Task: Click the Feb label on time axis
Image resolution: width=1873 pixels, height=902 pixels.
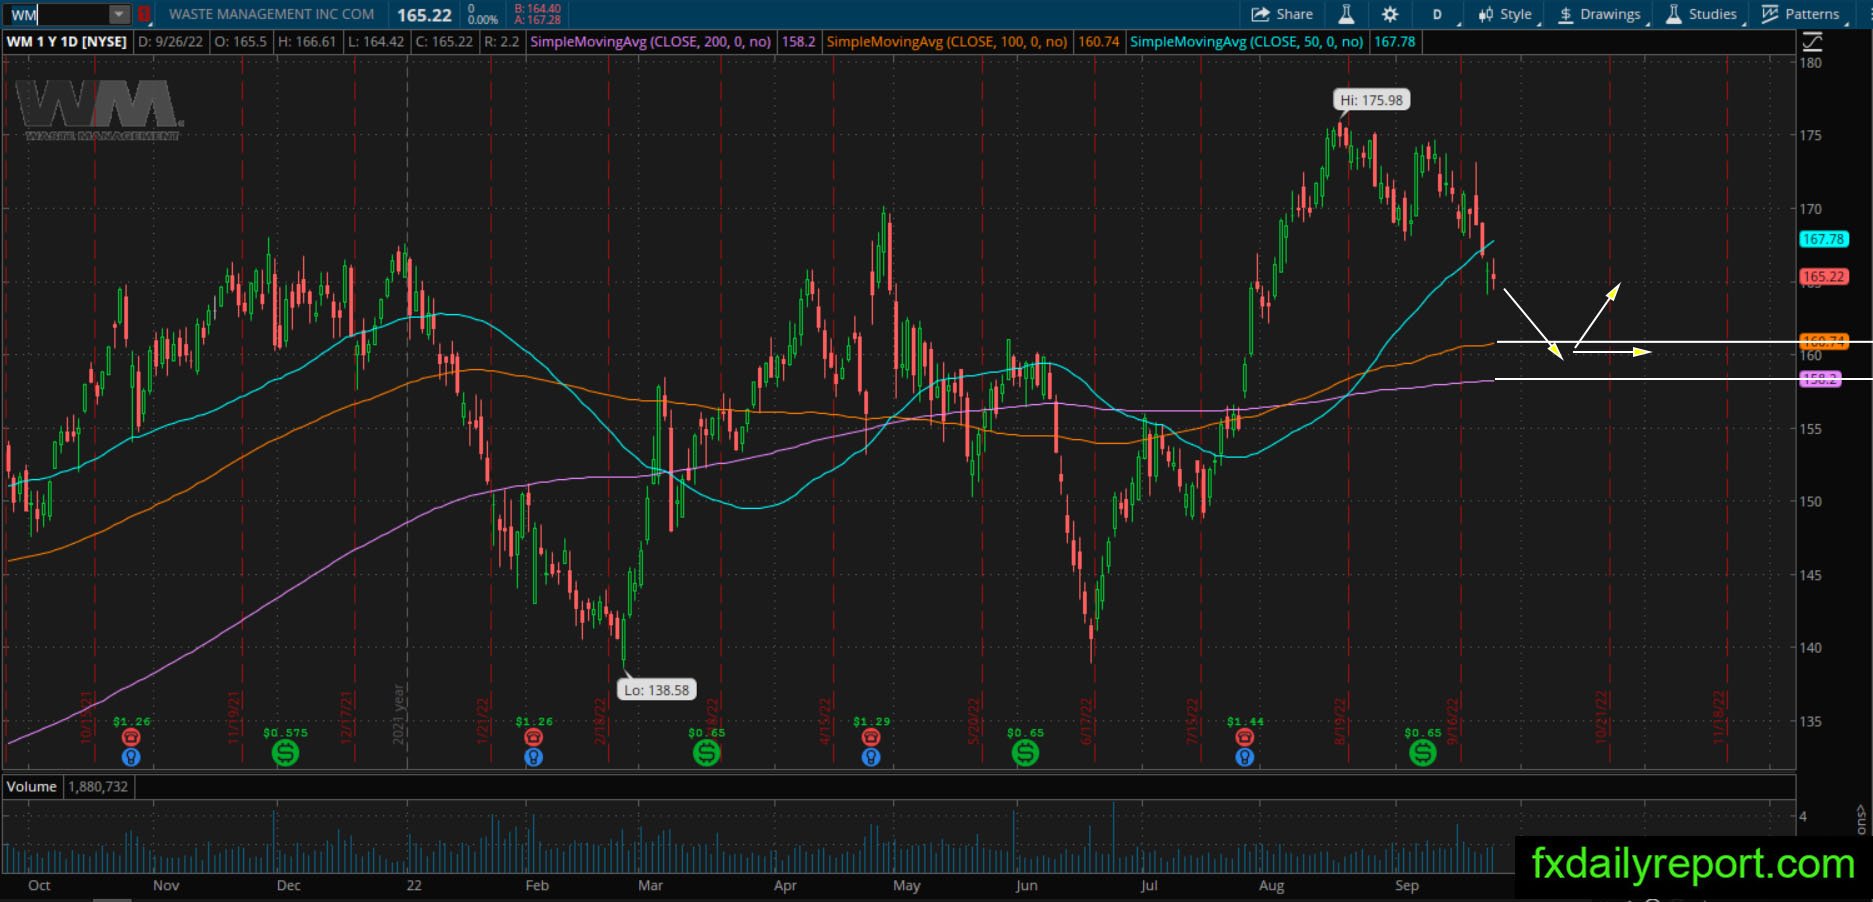Action: click(x=537, y=885)
